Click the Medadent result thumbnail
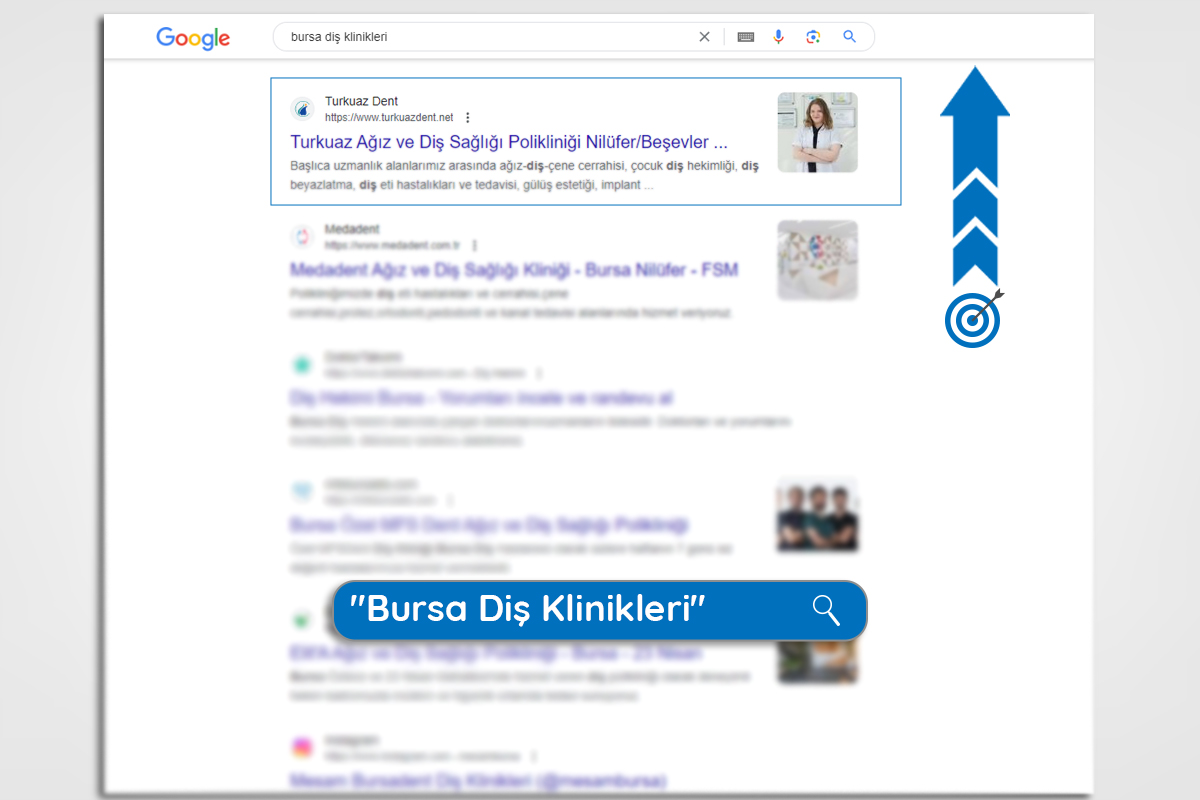This screenshot has height=800, width=1200. 817,260
